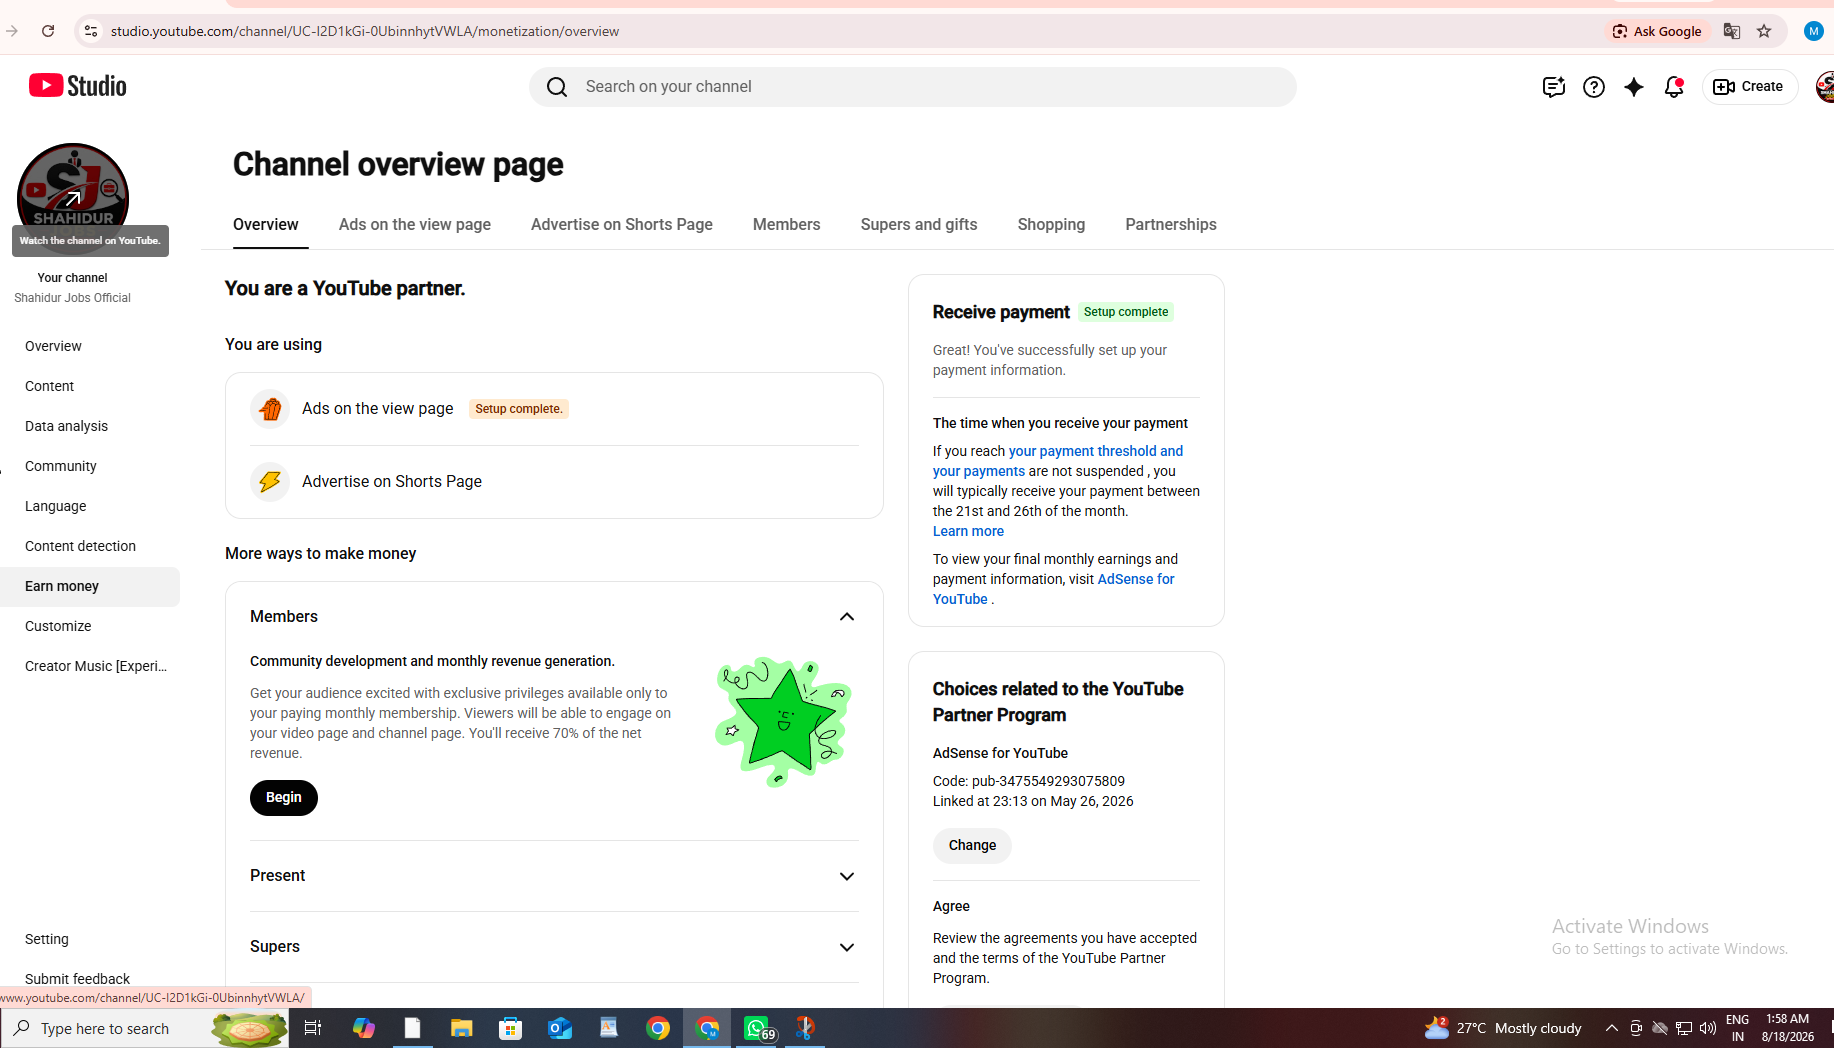Click the Change AdSense button
This screenshot has width=1834, height=1048.
pyautogui.click(x=972, y=846)
